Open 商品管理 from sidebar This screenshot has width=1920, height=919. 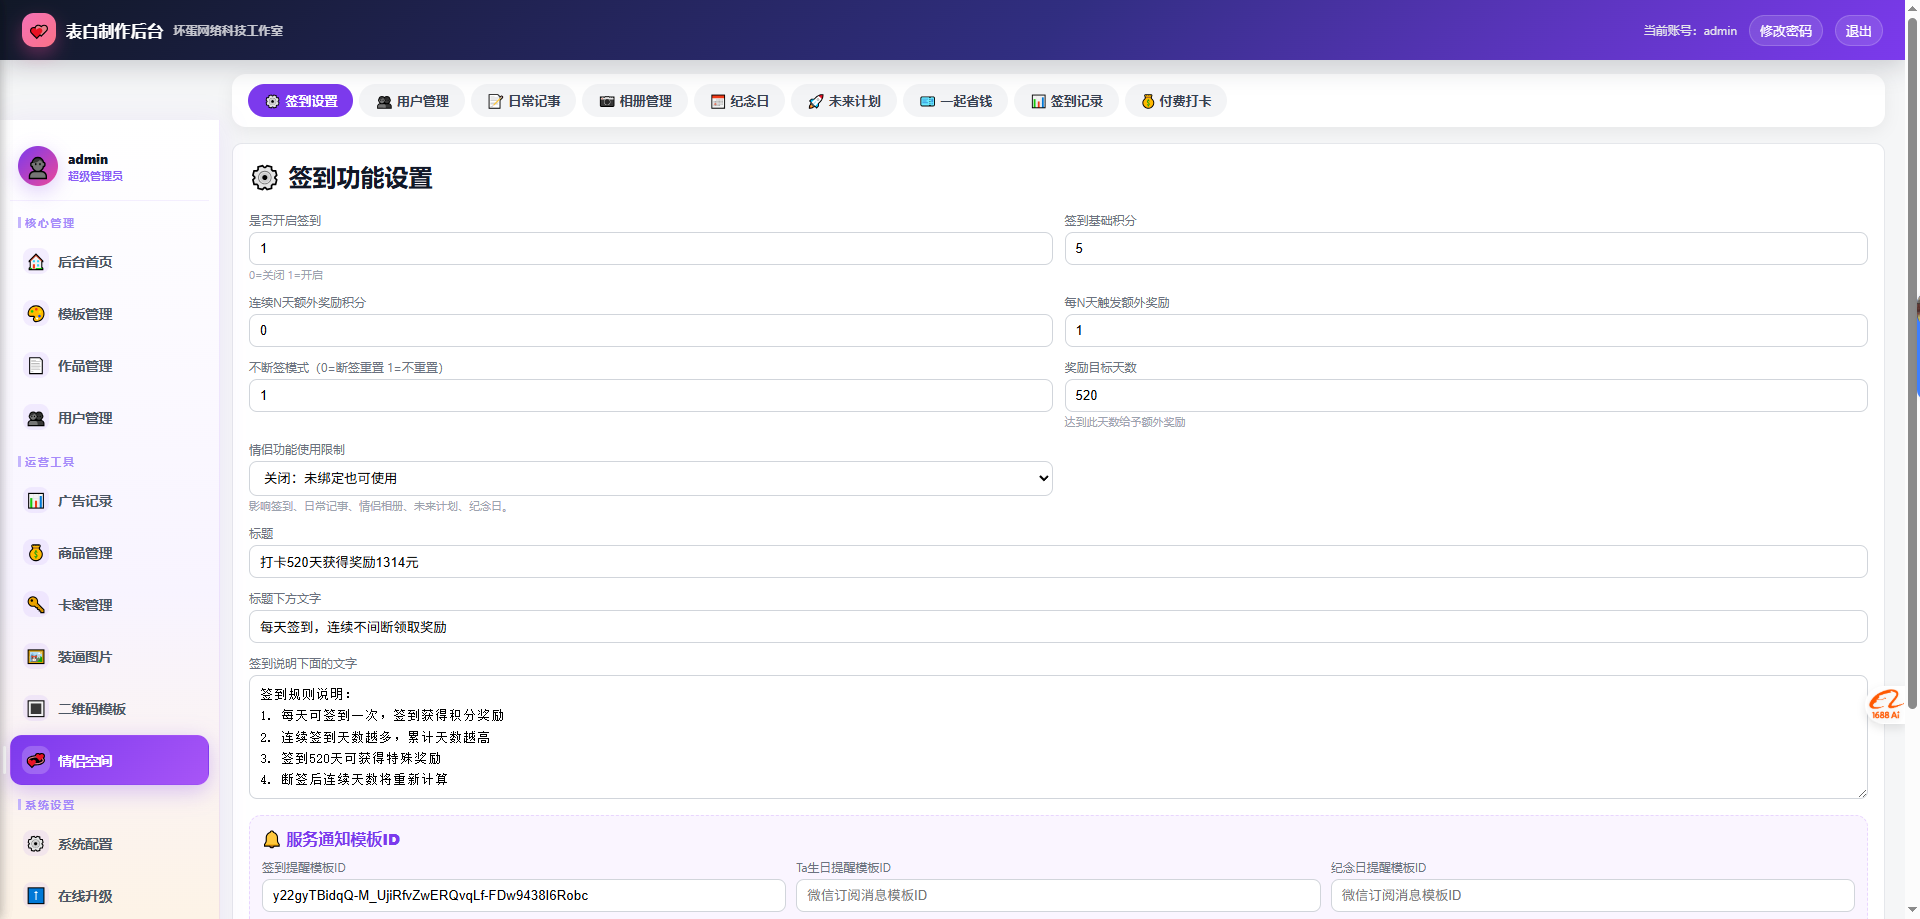(x=110, y=553)
